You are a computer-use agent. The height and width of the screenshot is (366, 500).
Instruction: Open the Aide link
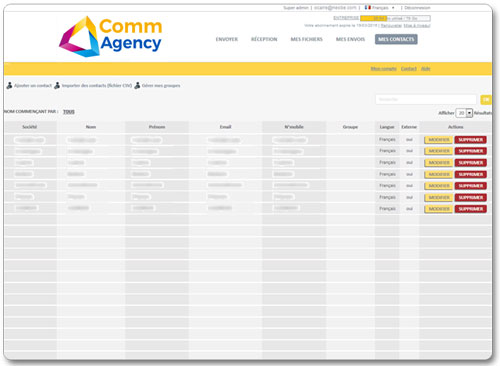pyautogui.click(x=425, y=69)
